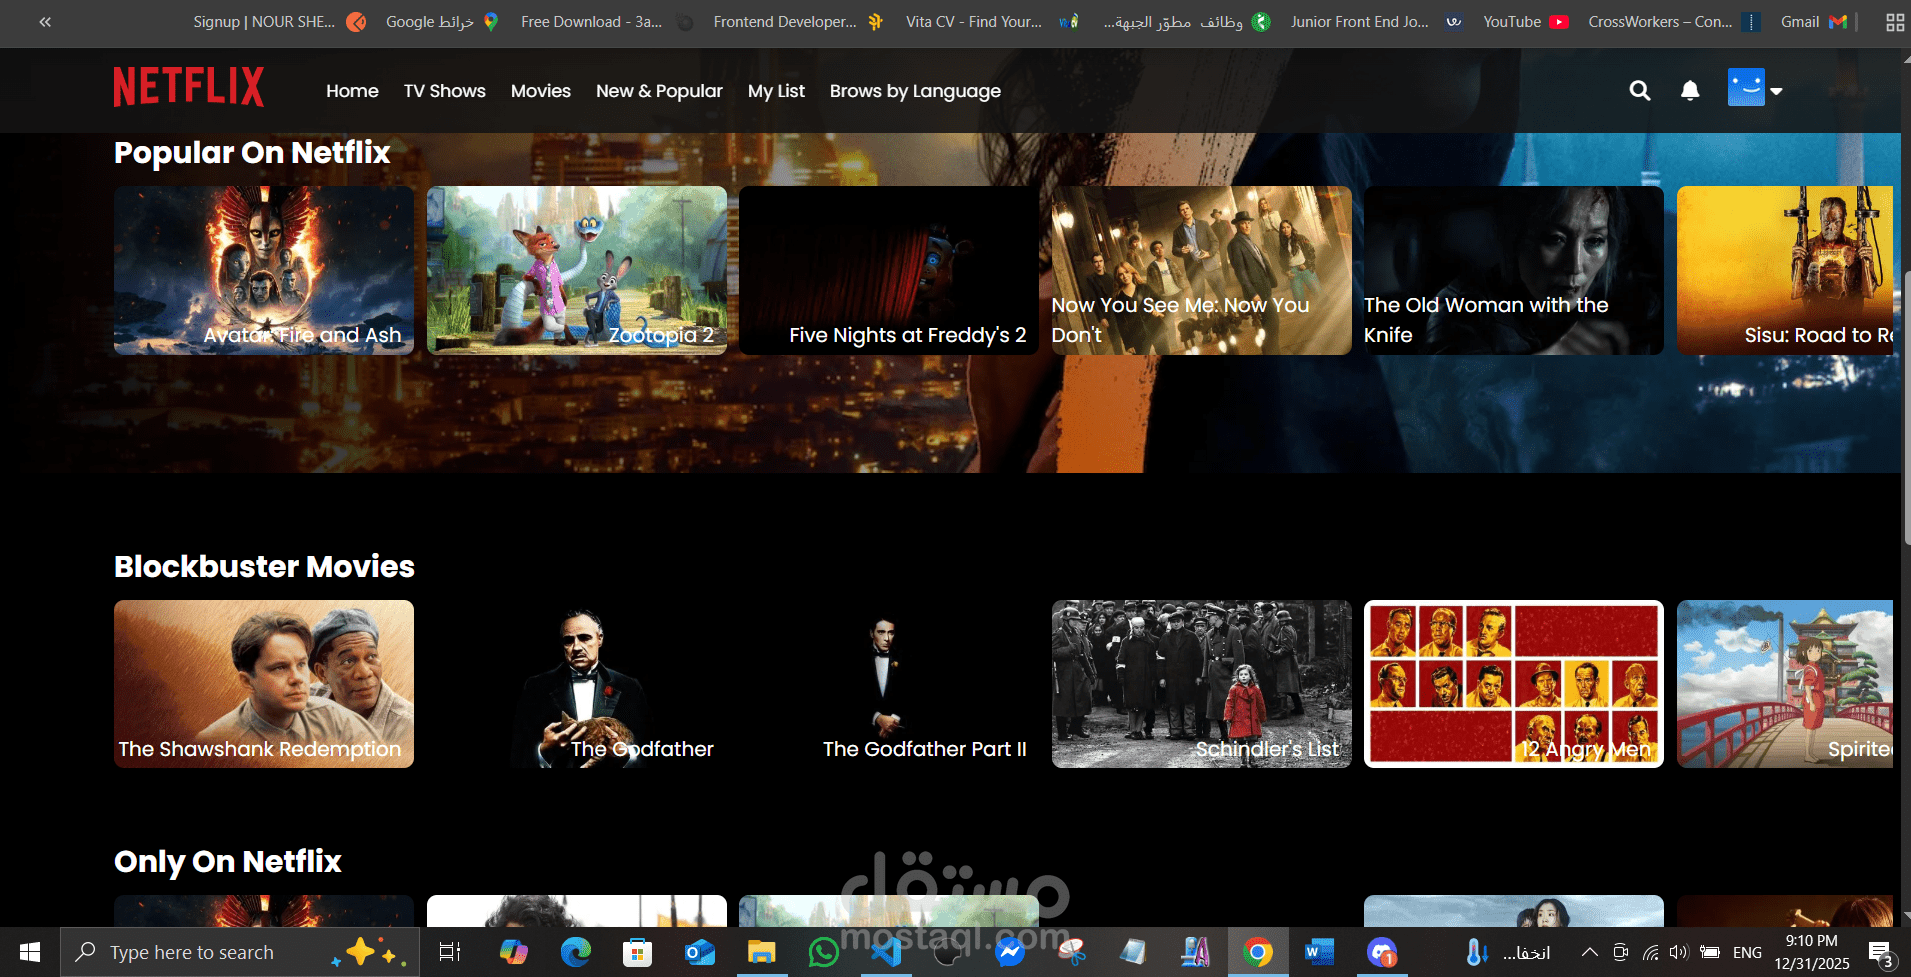
Task: Open WhatsApp from the taskbar
Action: 824,952
